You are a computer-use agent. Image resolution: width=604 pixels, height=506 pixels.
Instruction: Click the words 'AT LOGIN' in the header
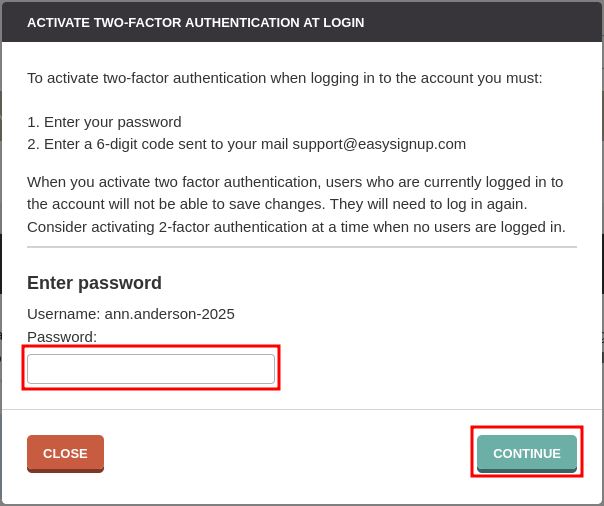[333, 22]
